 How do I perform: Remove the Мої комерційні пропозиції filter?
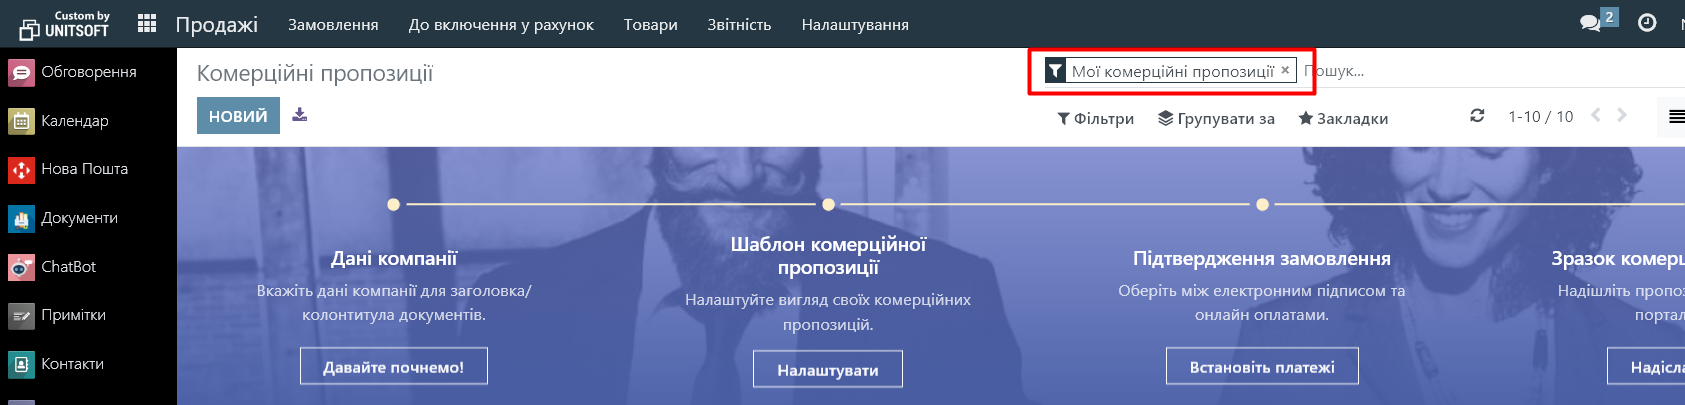[x=1285, y=70]
